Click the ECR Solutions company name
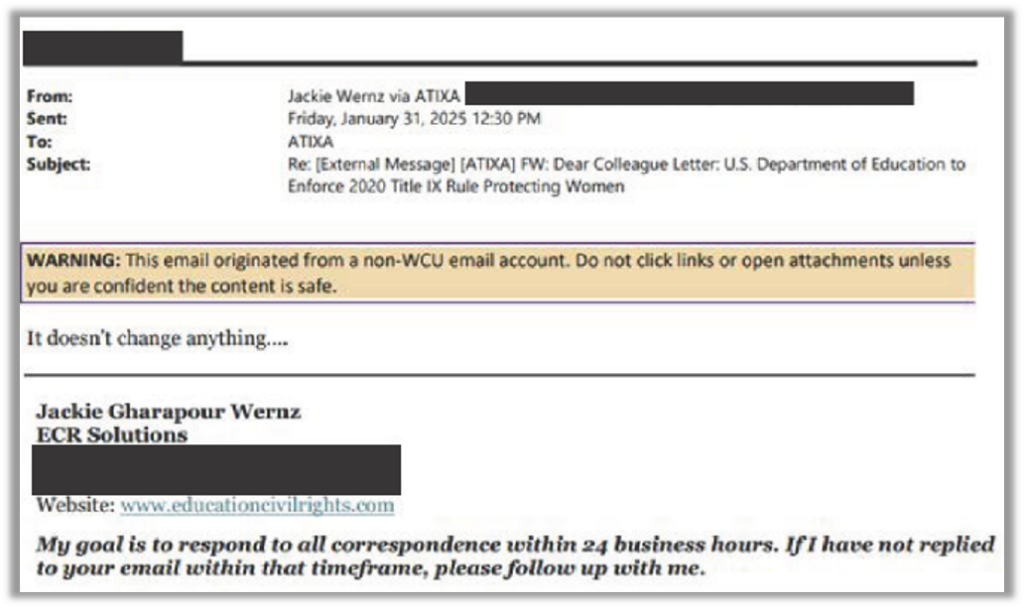Image resolution: width=1024 pixels, height=609 pixels. 112,435
